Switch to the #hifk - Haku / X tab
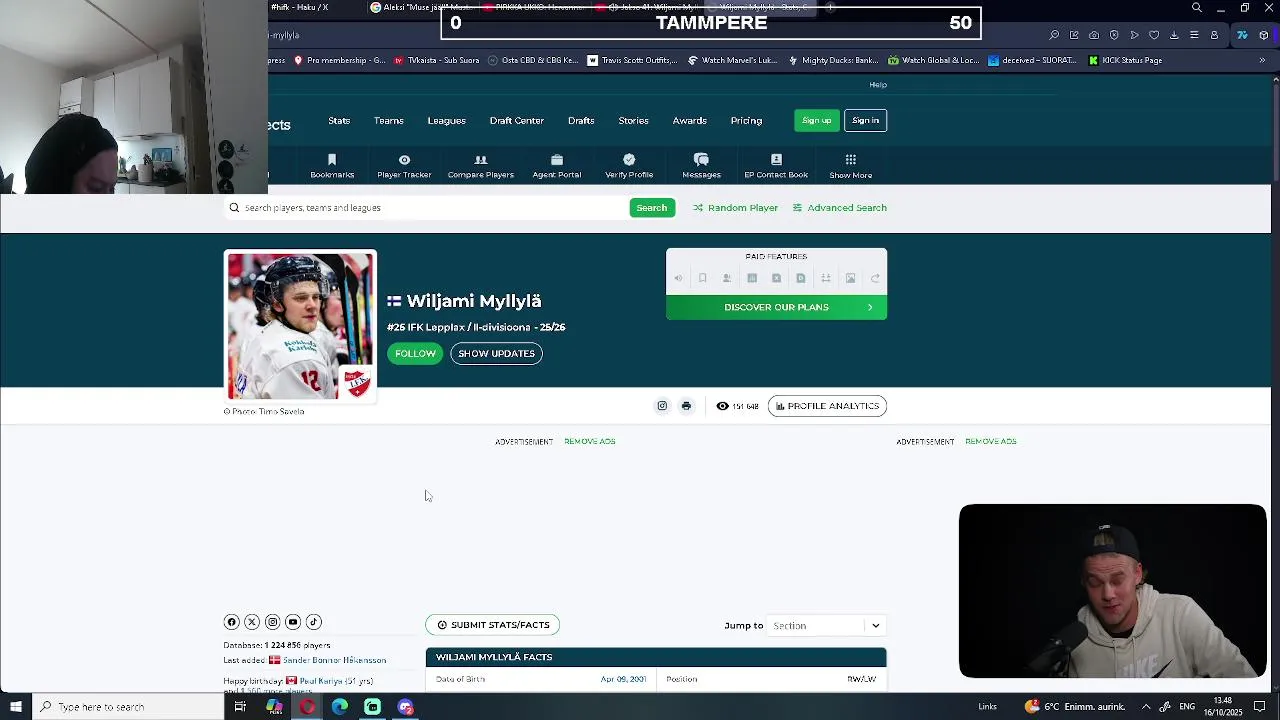This screenshot has width=1280, height=720. click(x=298, y=7)
